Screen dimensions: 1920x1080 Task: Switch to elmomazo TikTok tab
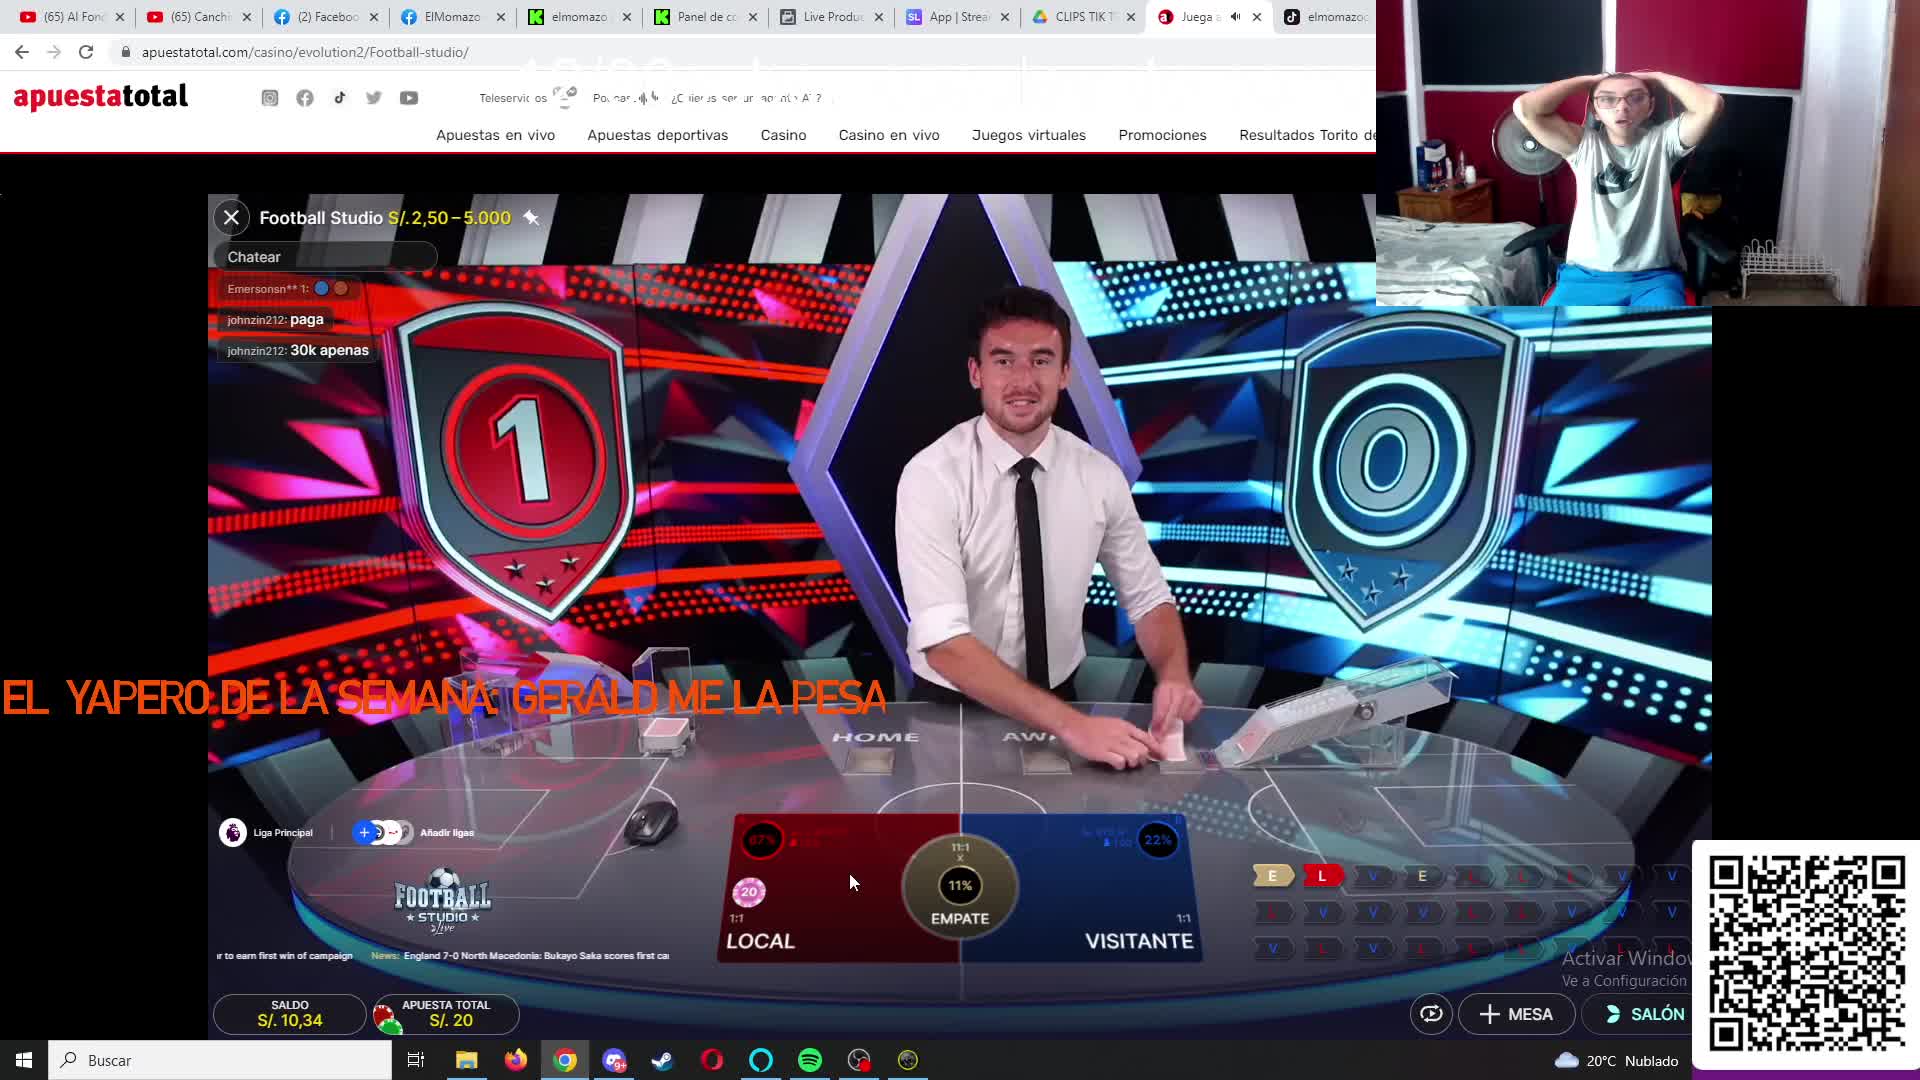click(x=1327, y=17)
